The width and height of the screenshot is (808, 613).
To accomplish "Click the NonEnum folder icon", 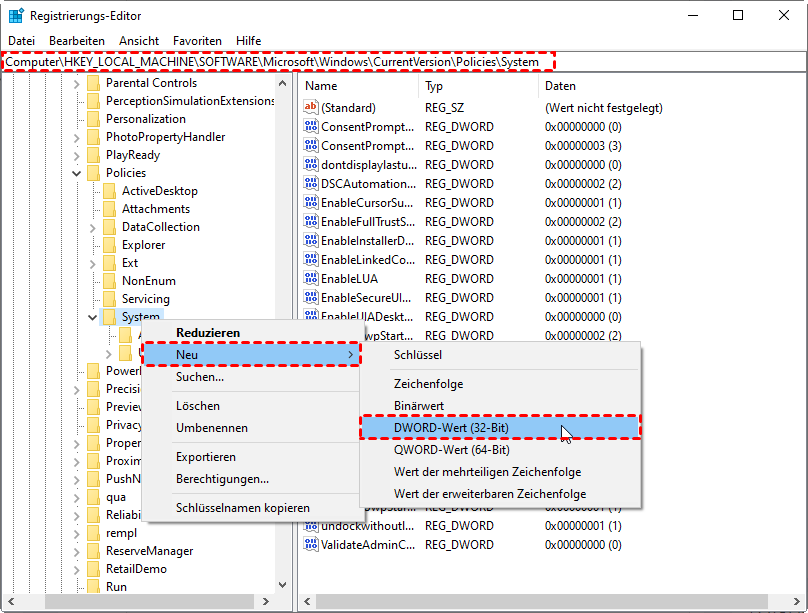I will (109, 281).
